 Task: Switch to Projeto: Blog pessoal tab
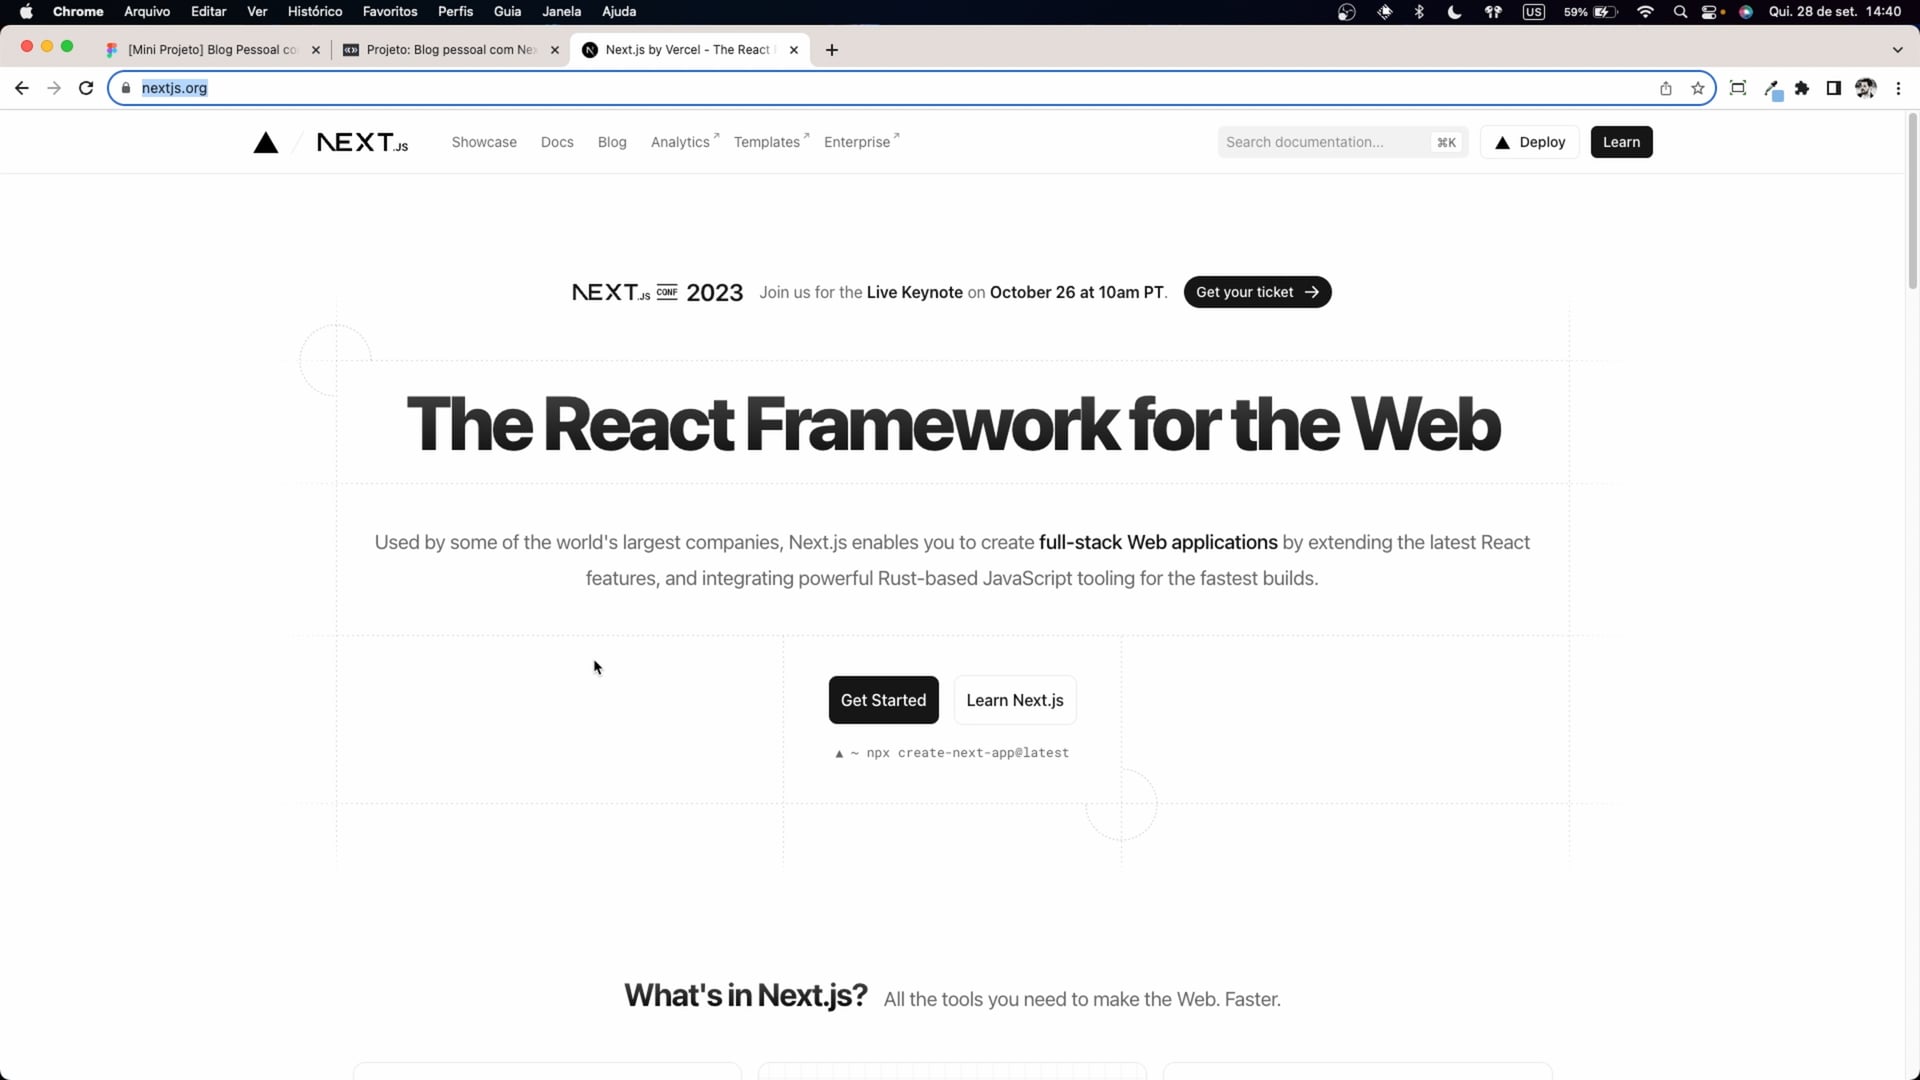coord(450,50)
